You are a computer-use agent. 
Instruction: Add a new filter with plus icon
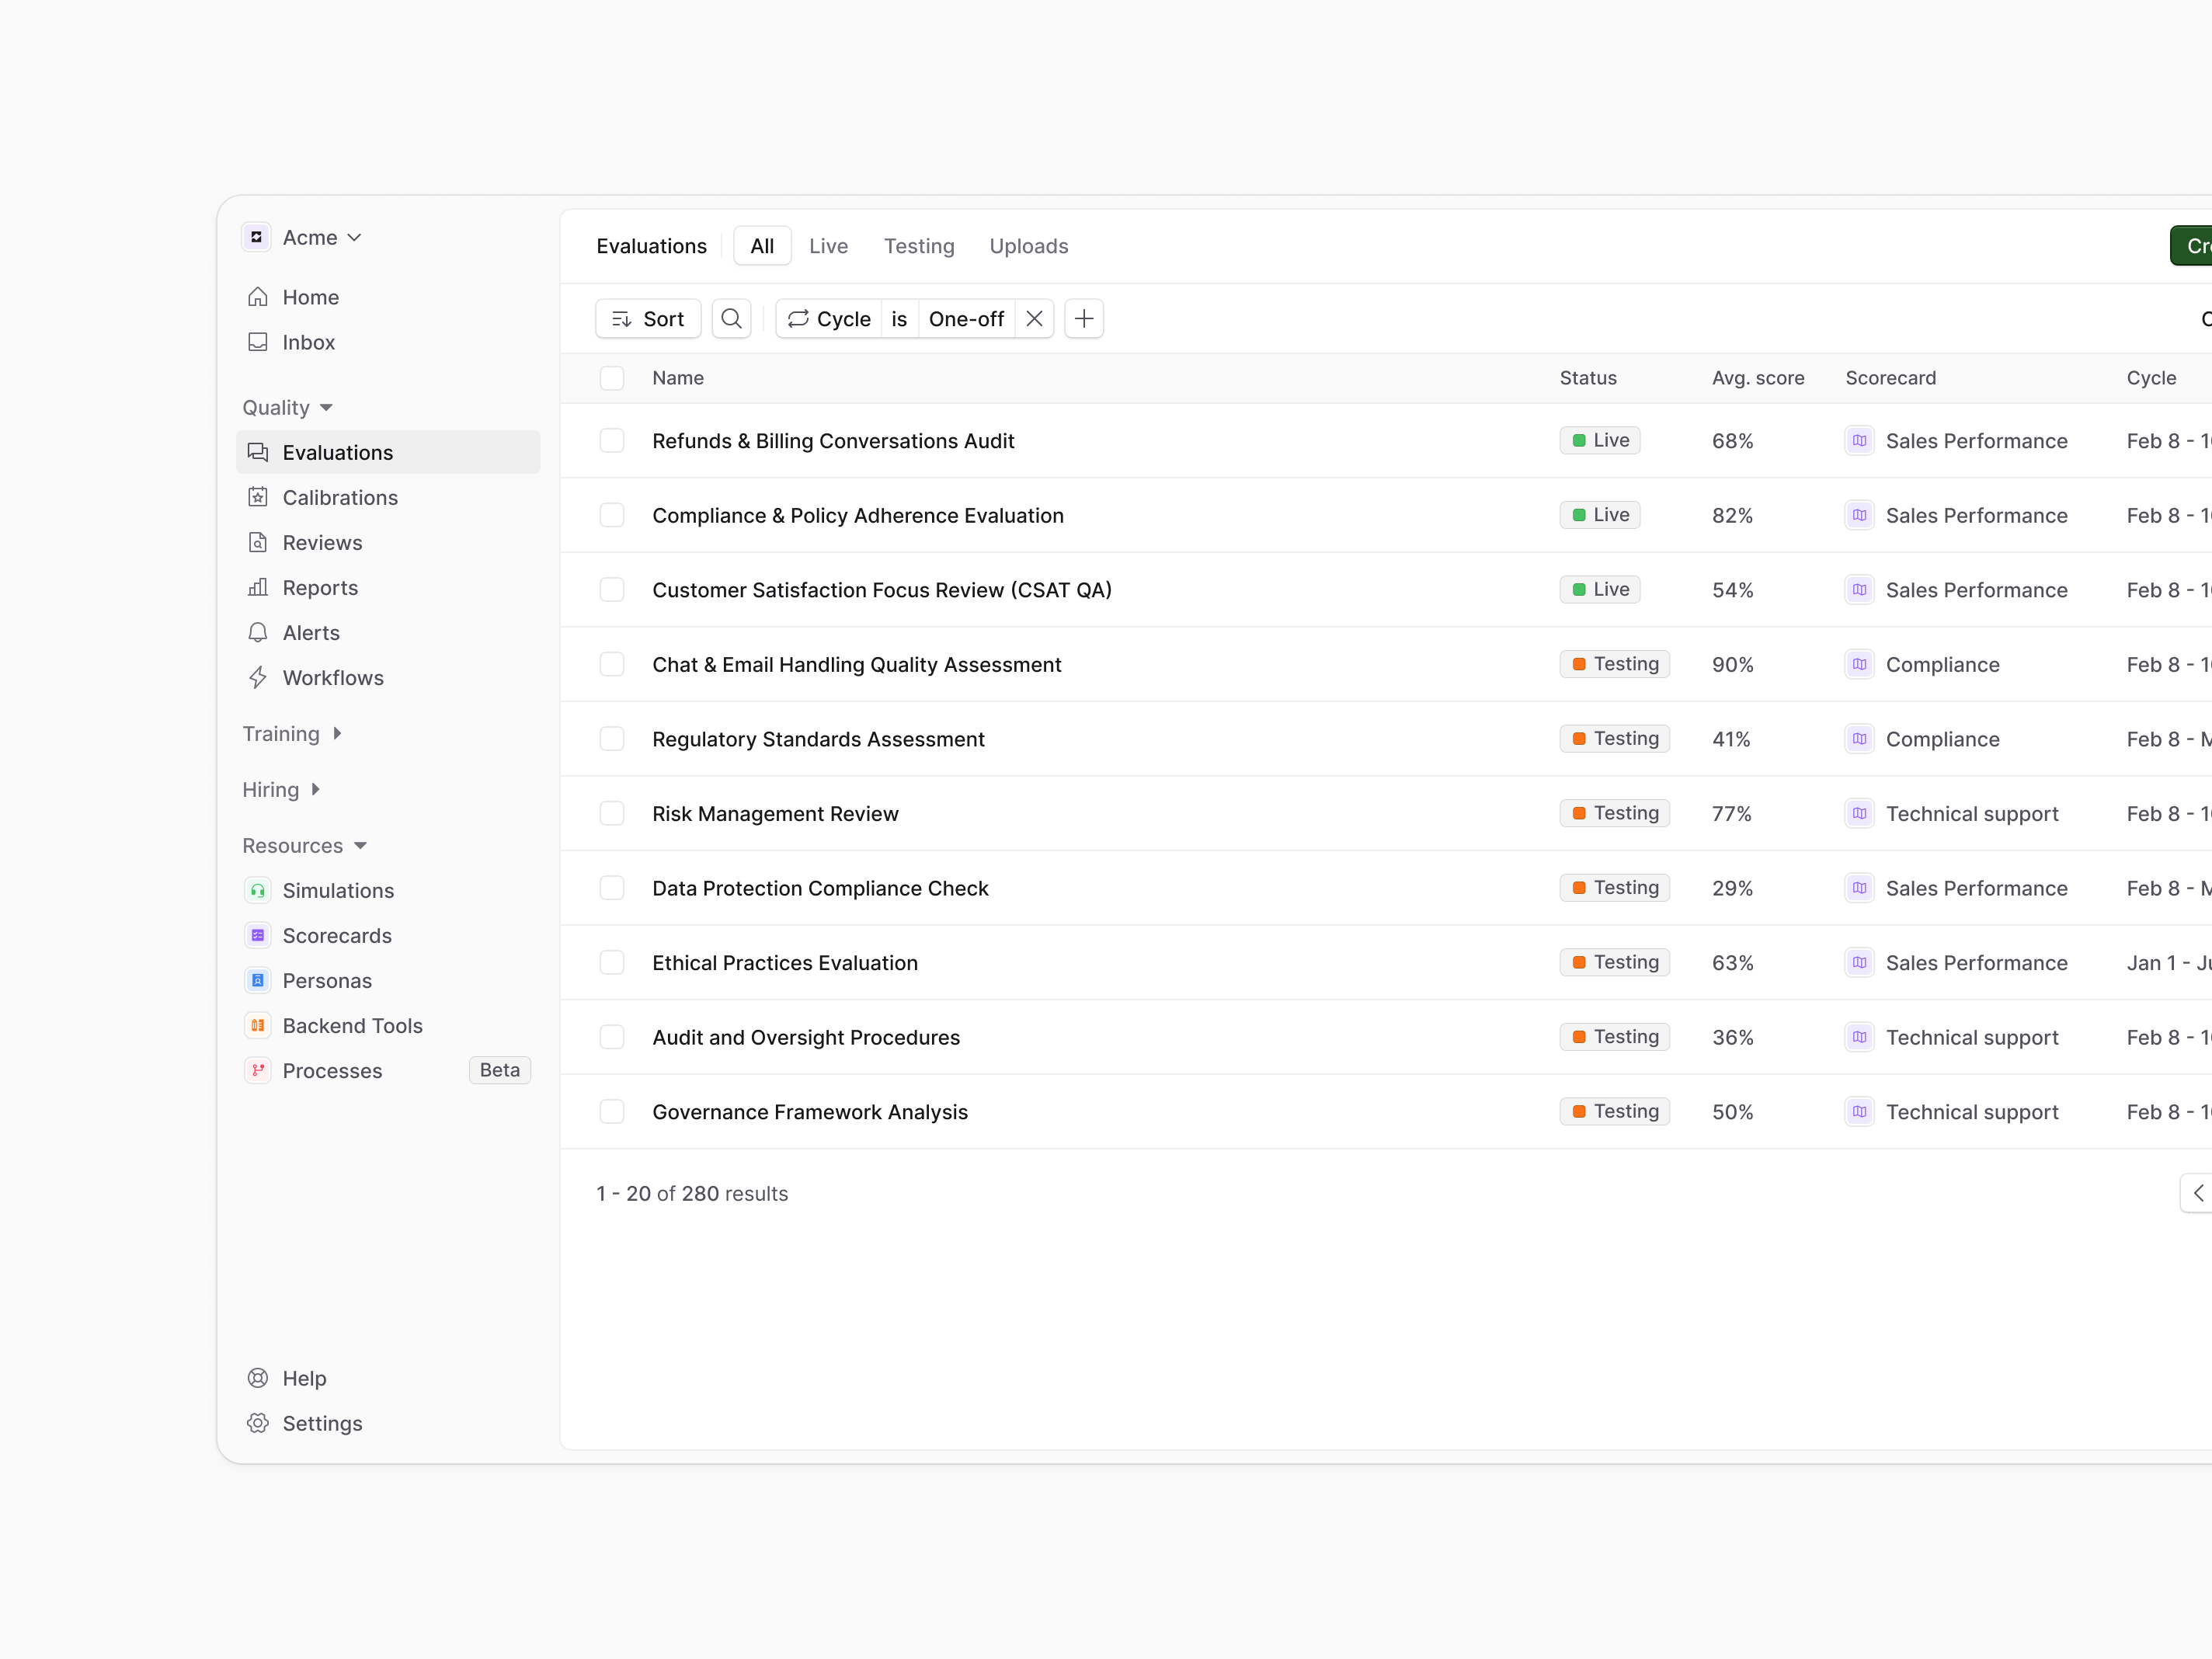pyautogui.click(x=1083, y=319)
